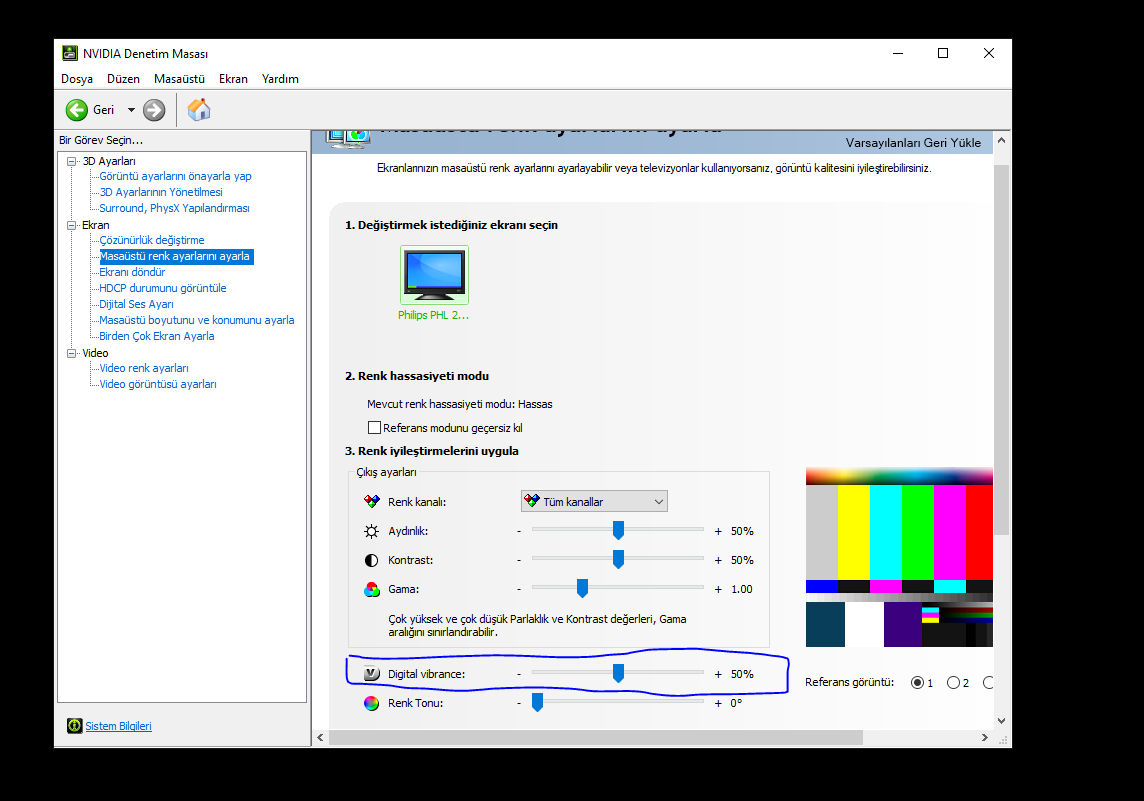Click the Renk kanalı color channel icon

point(372,502)
